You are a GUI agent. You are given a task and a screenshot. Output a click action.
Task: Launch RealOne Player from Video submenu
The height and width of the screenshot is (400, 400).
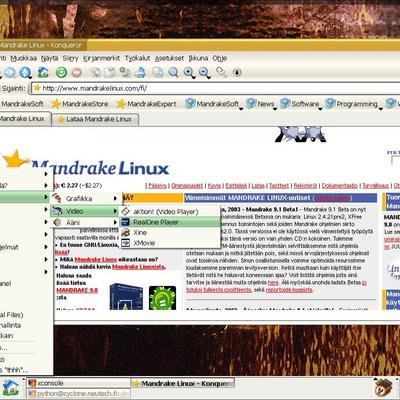point(170,222)
